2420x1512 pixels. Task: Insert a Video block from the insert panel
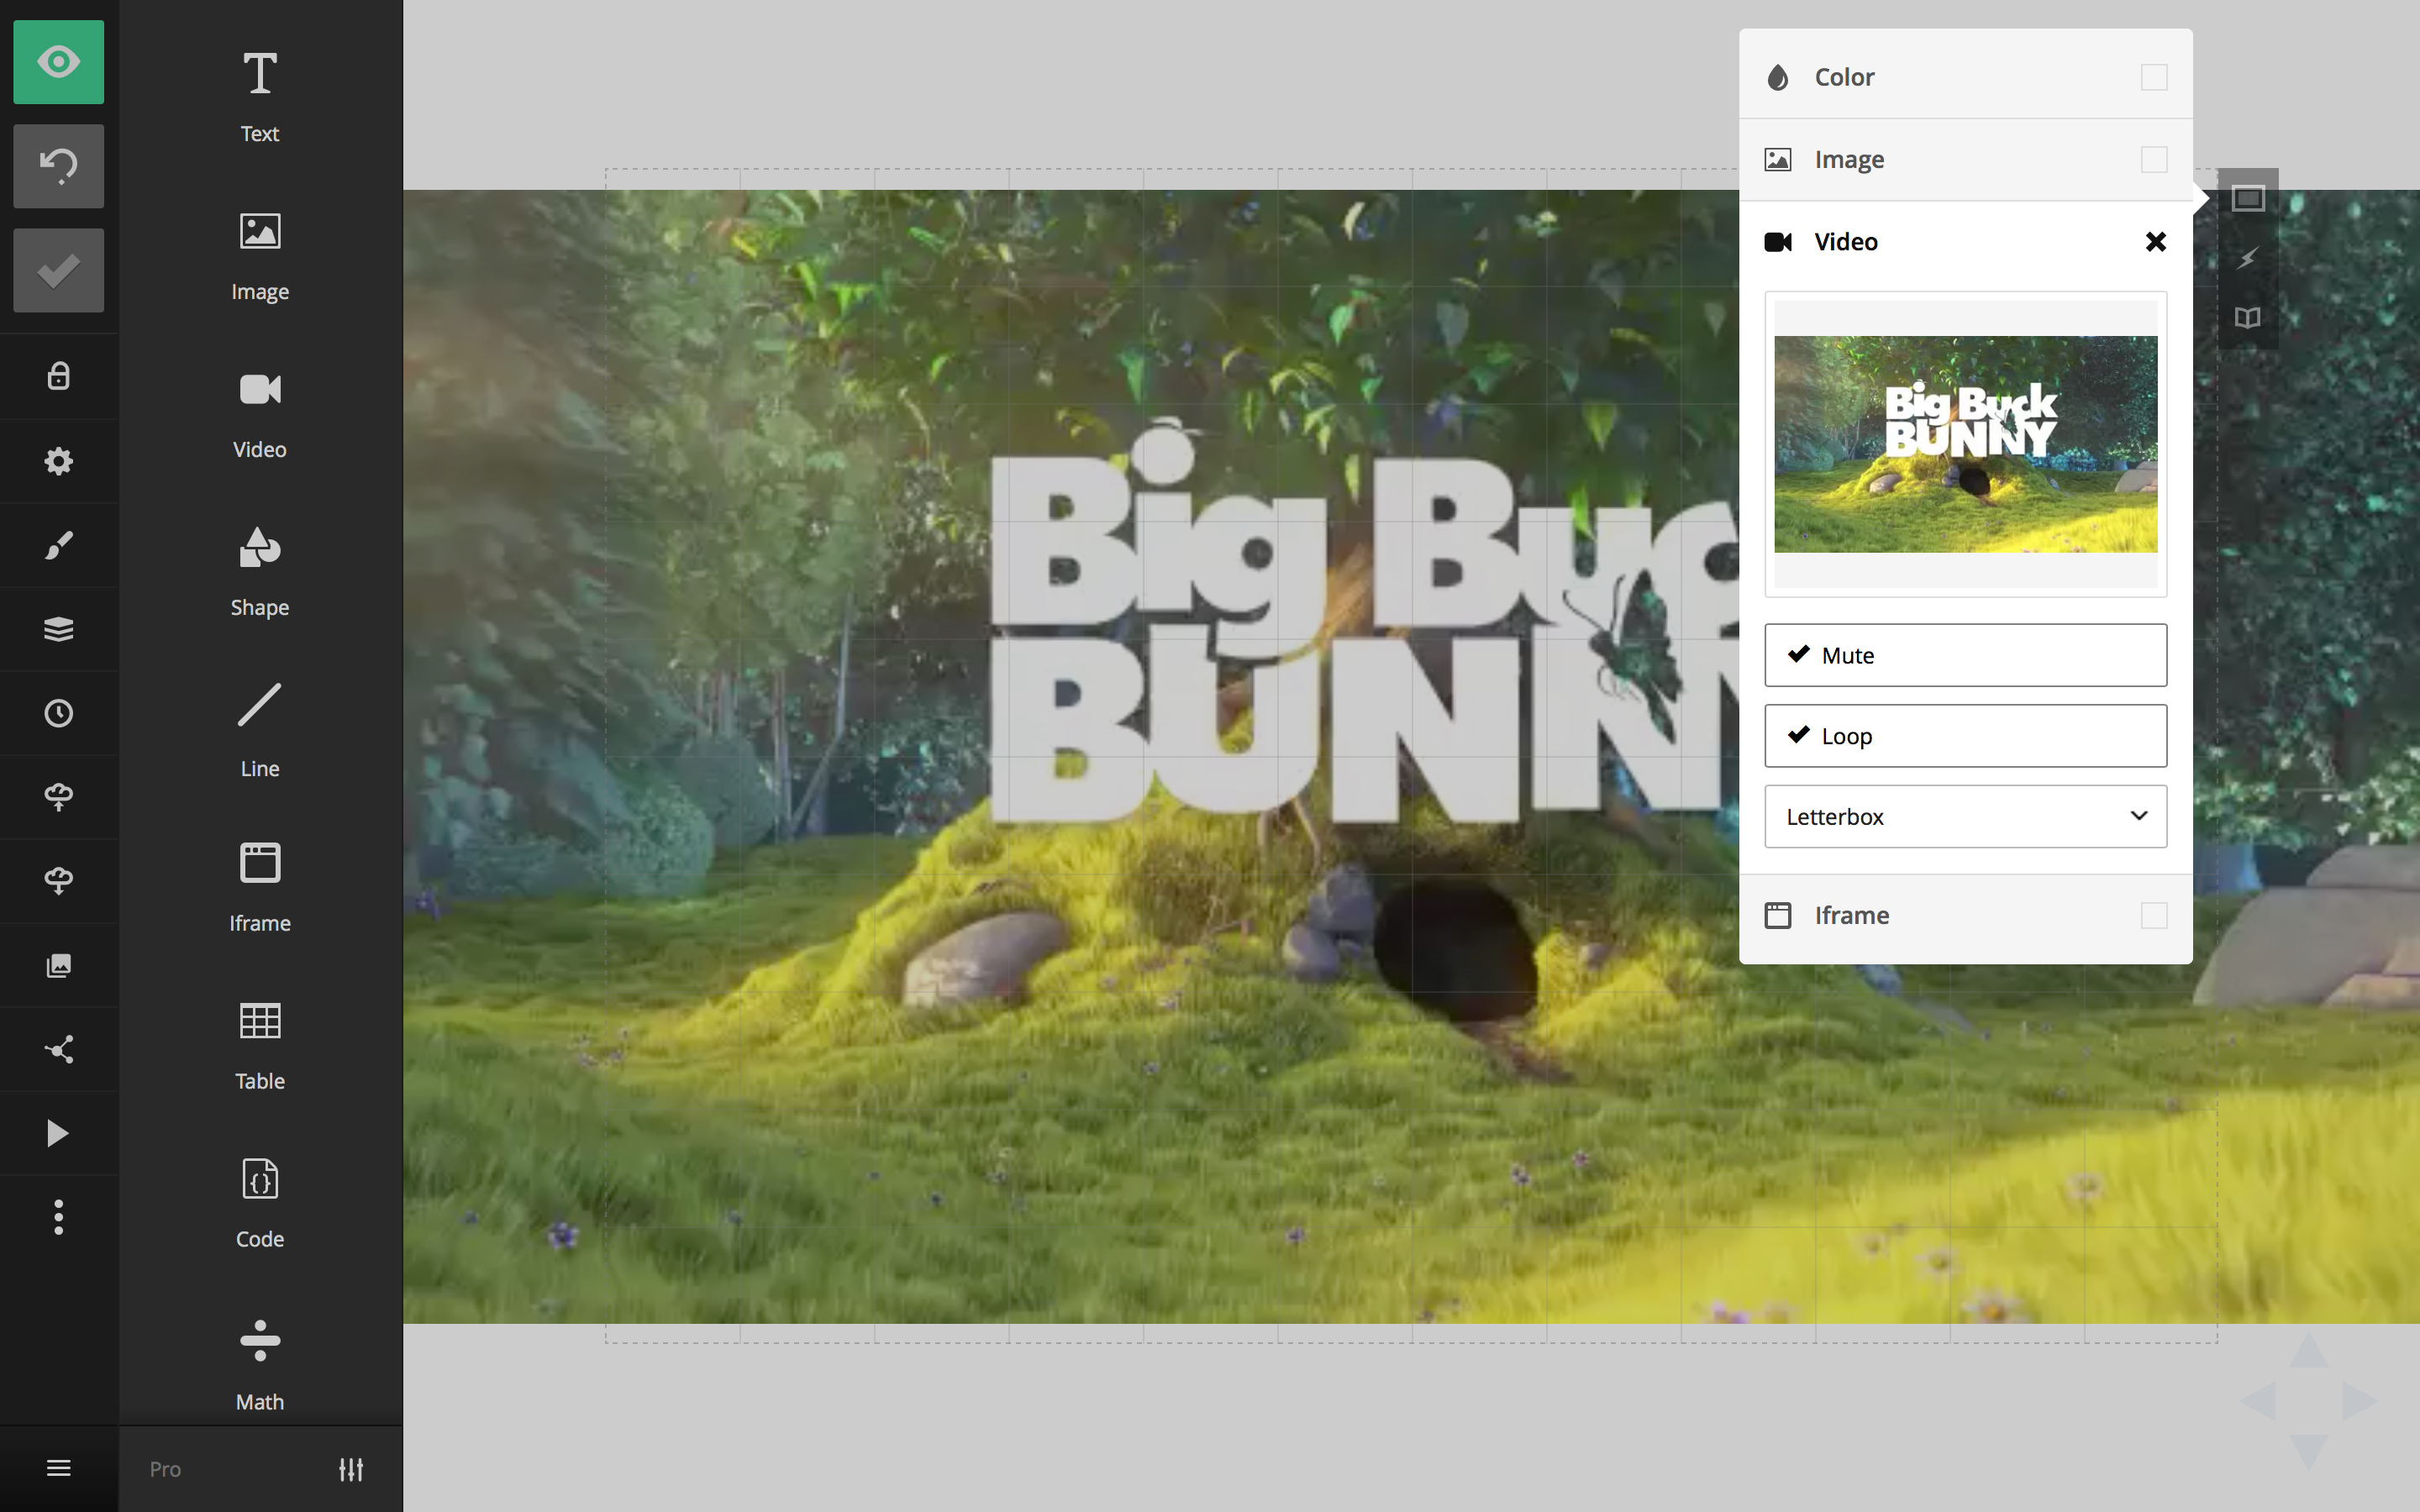(260, 414)
